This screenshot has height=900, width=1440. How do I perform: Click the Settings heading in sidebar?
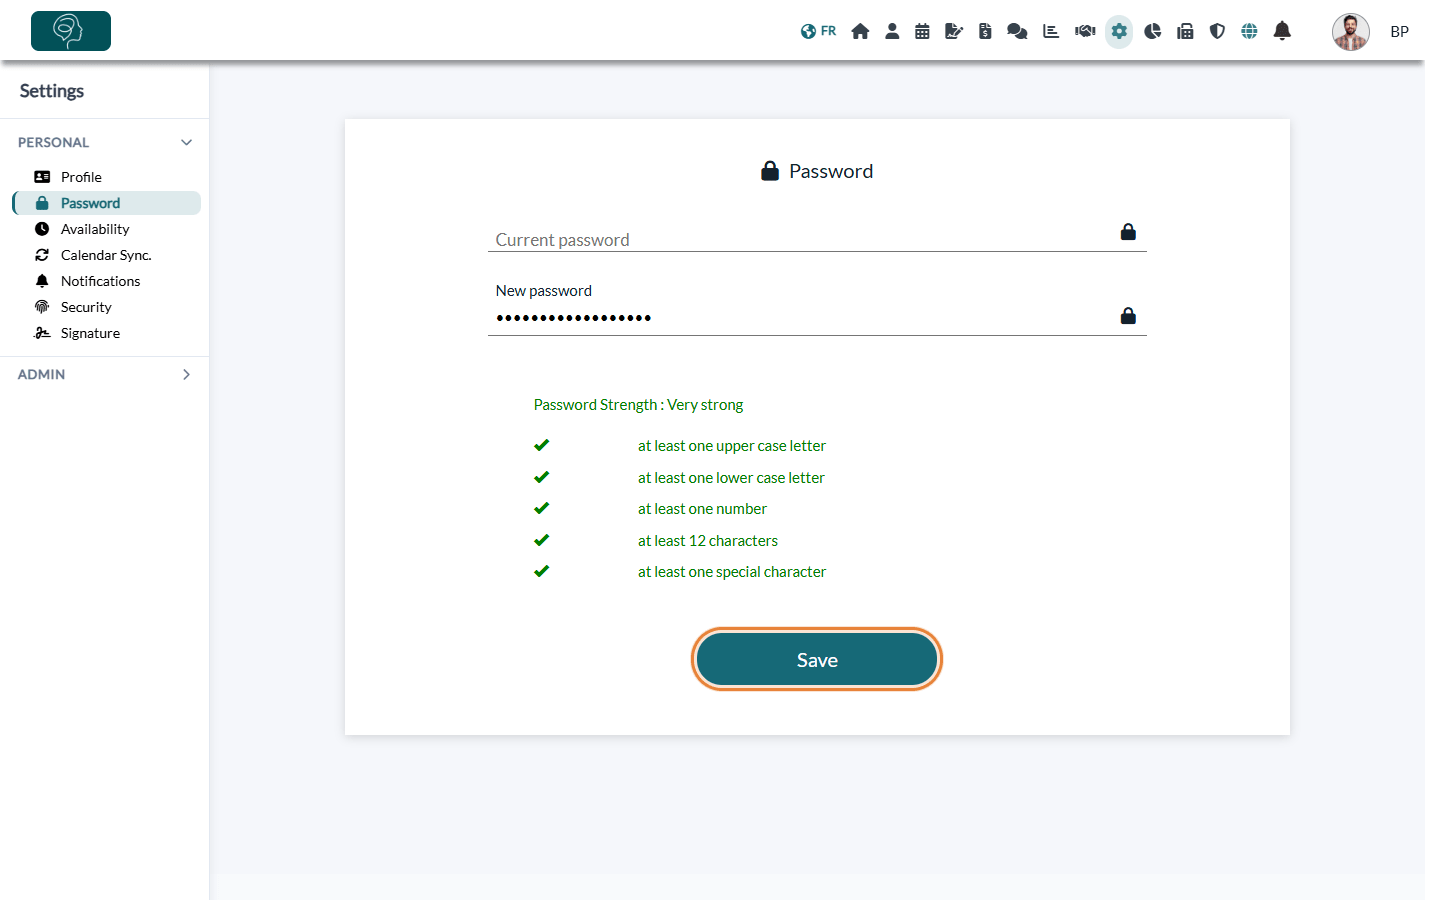pos(52,91)
